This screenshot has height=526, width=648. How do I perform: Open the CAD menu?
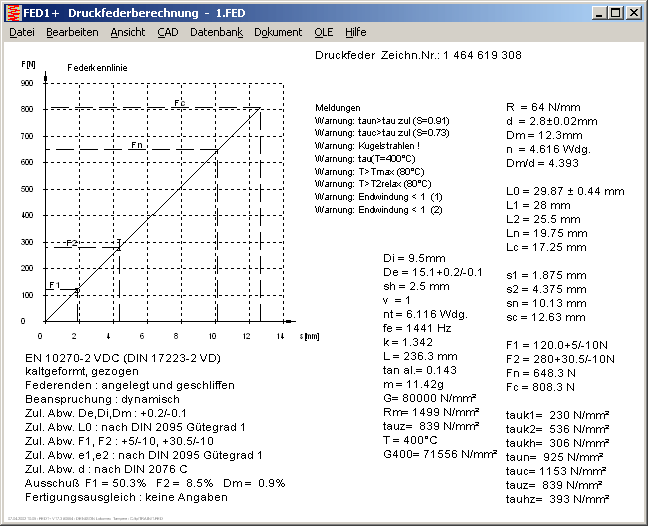point(168,32)
